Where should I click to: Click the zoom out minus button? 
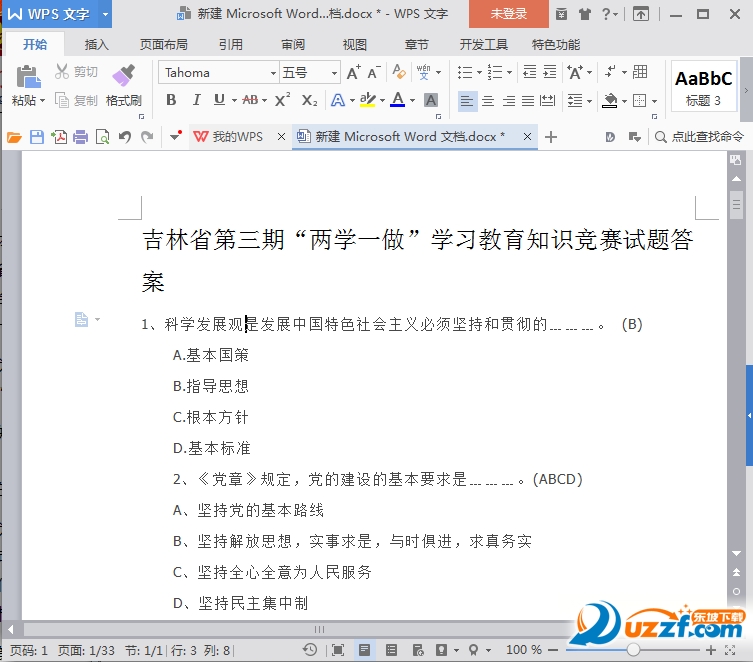click(553, 650)
